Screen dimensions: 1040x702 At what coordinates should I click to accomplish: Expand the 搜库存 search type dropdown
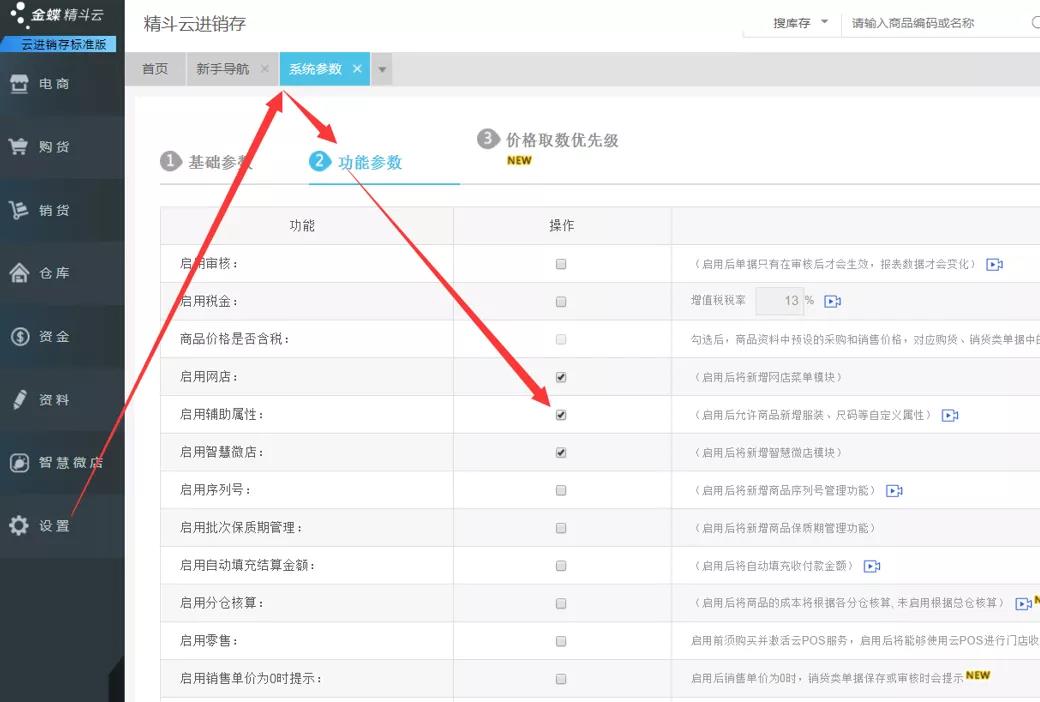[x=801, y=23]
